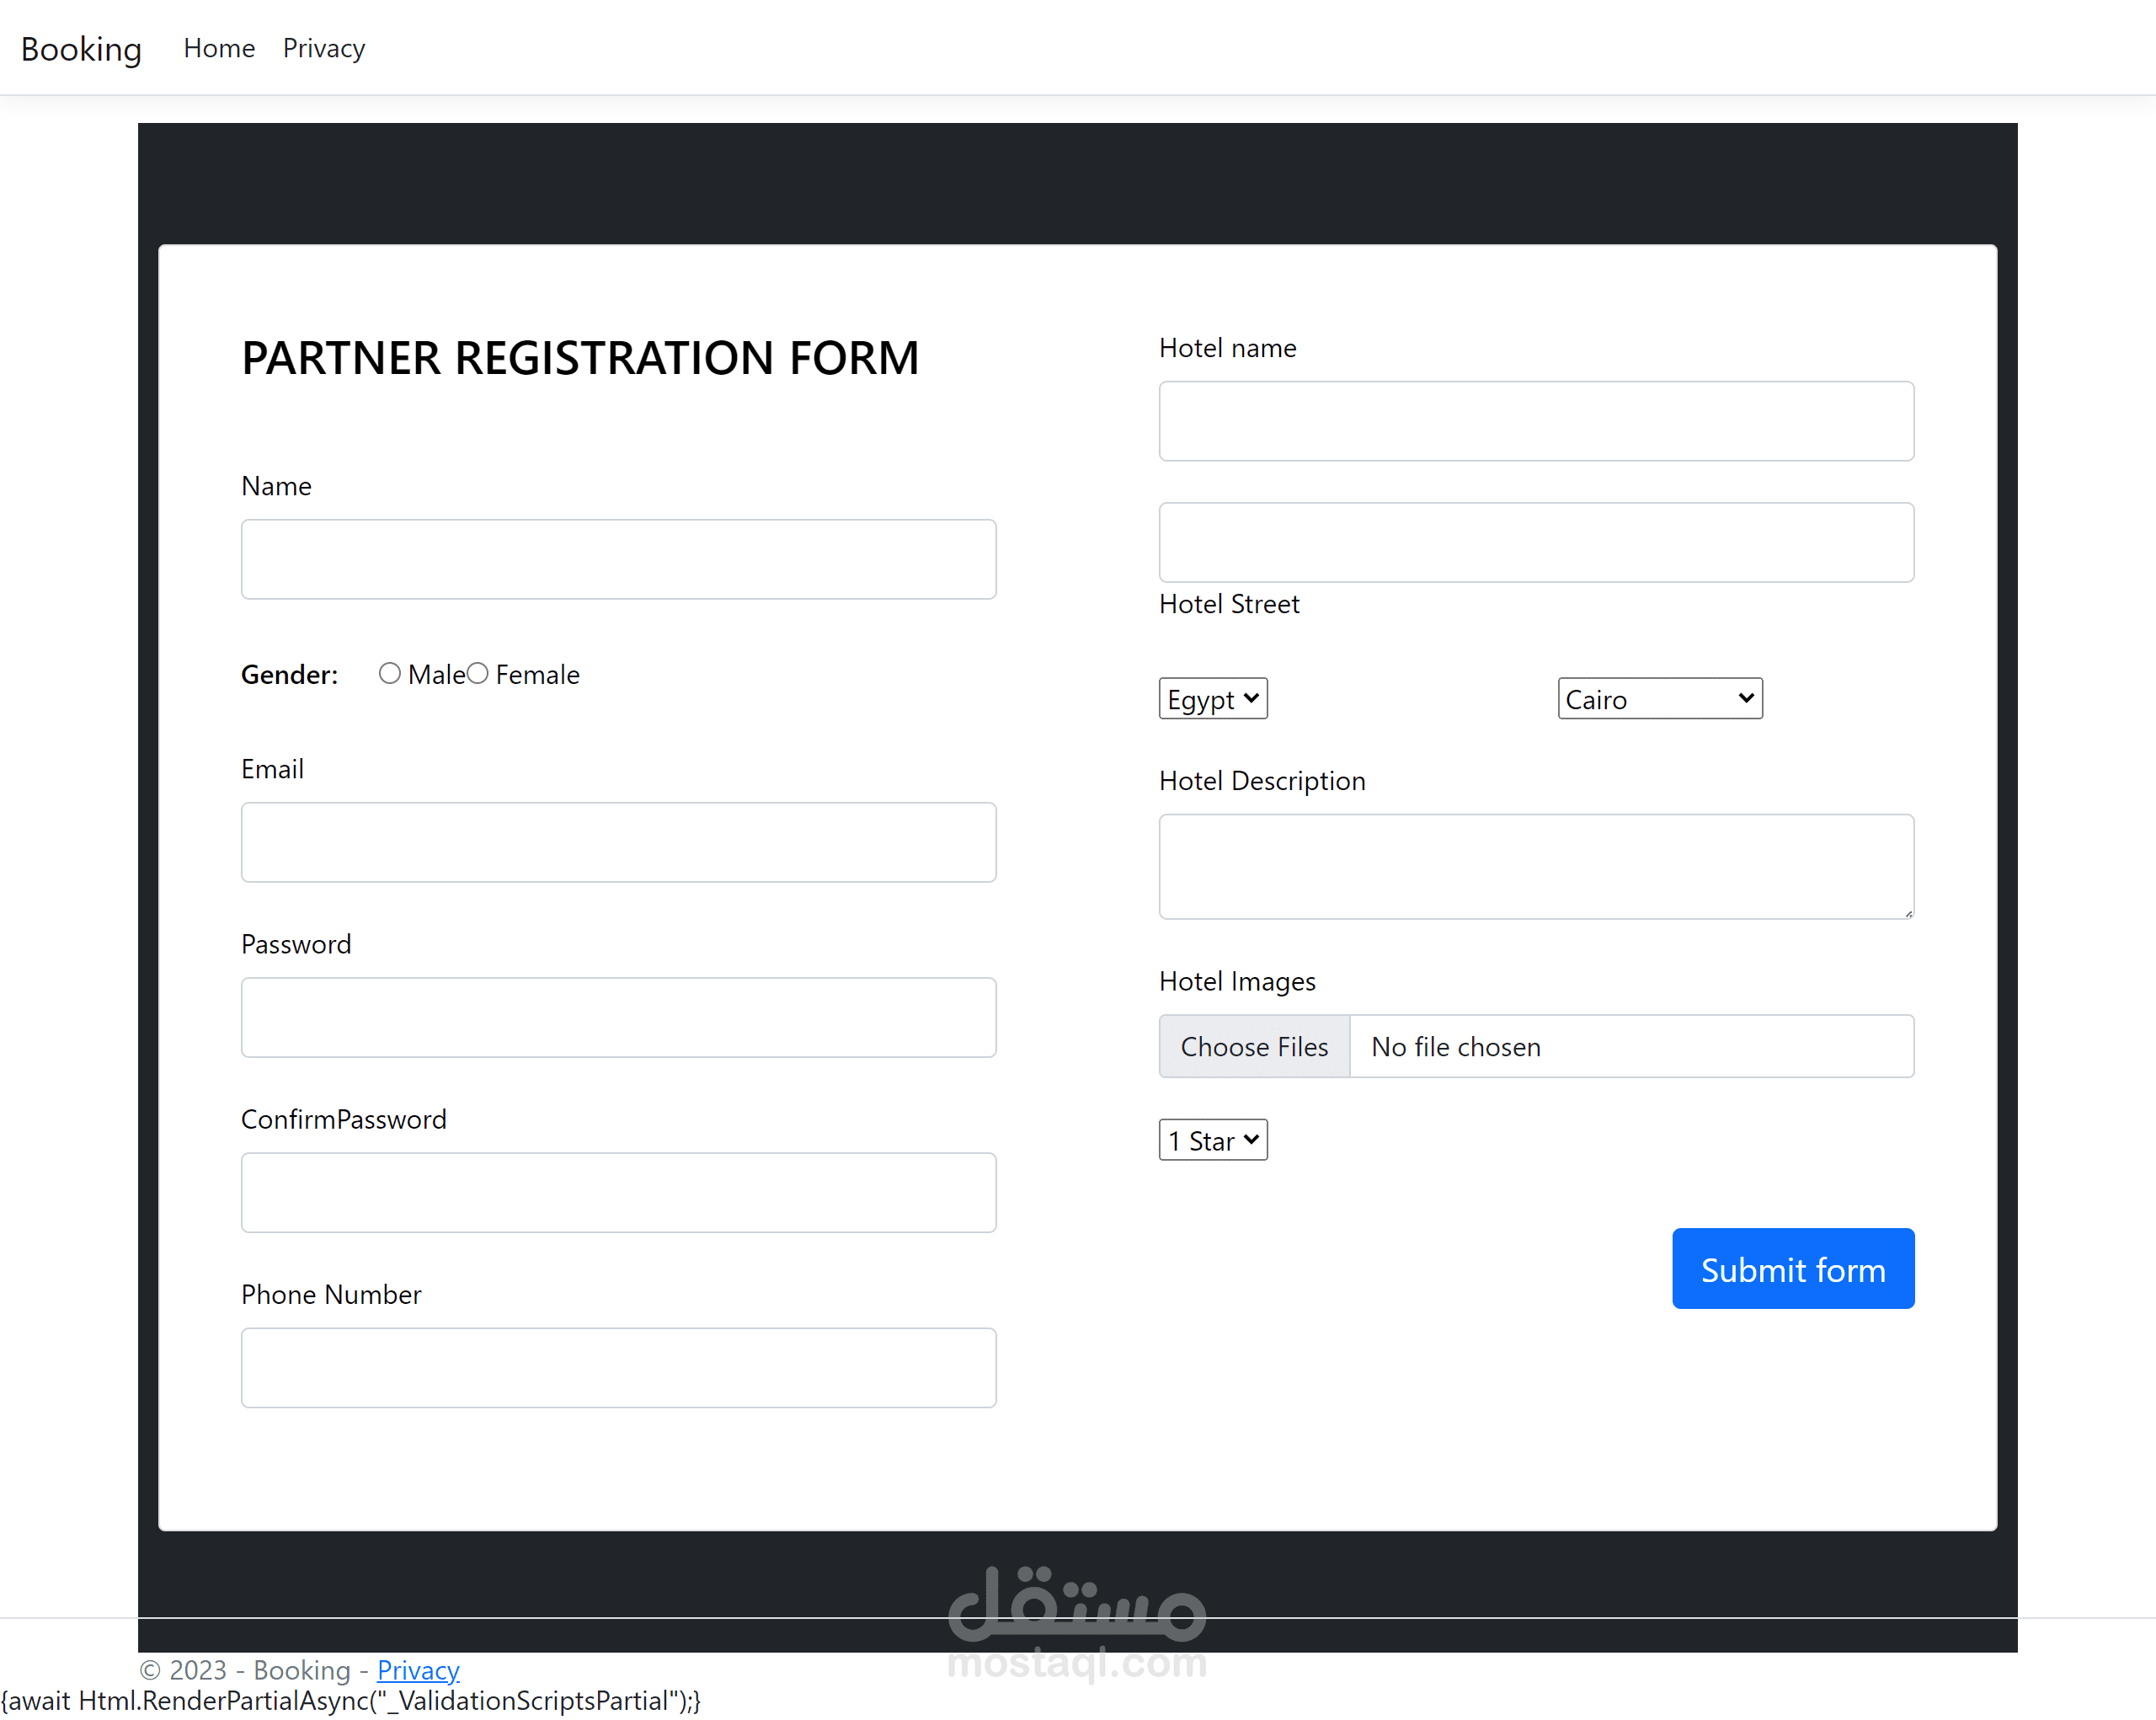Click the Booking brand logo text
Screen dimensions: 2156x1720
tap(81, 48)
